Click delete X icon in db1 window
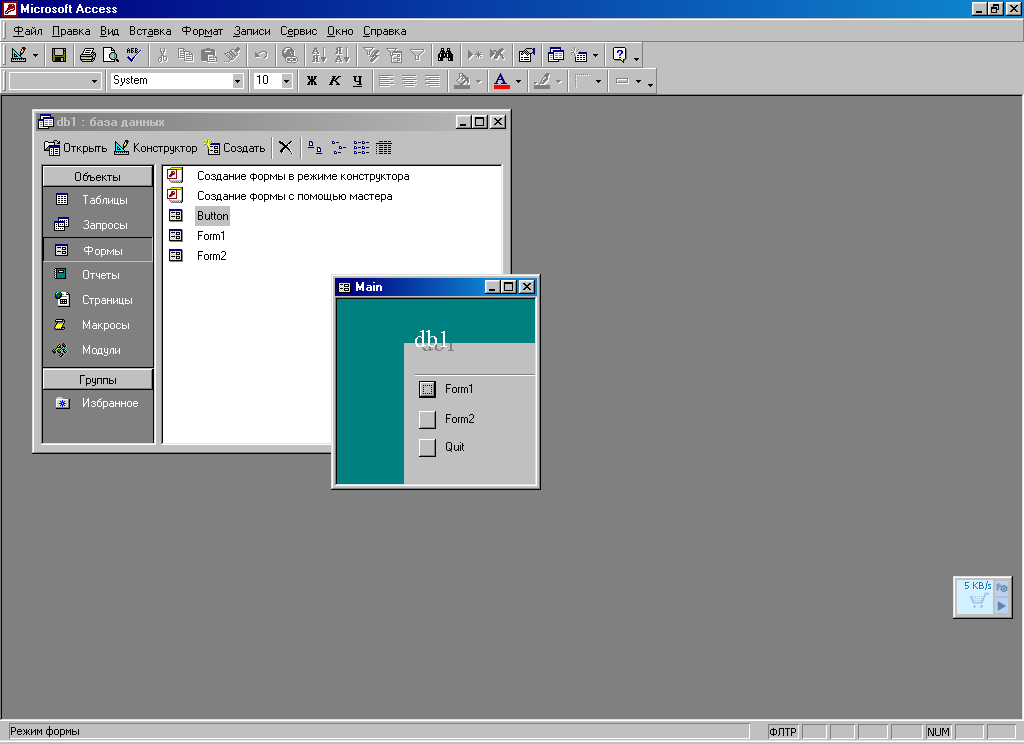Screen dimensions: 1024x744 coord(285,147)
